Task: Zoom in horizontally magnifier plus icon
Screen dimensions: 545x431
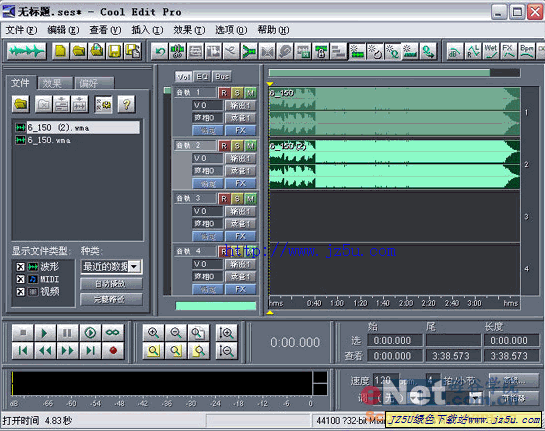Action: 153,333
